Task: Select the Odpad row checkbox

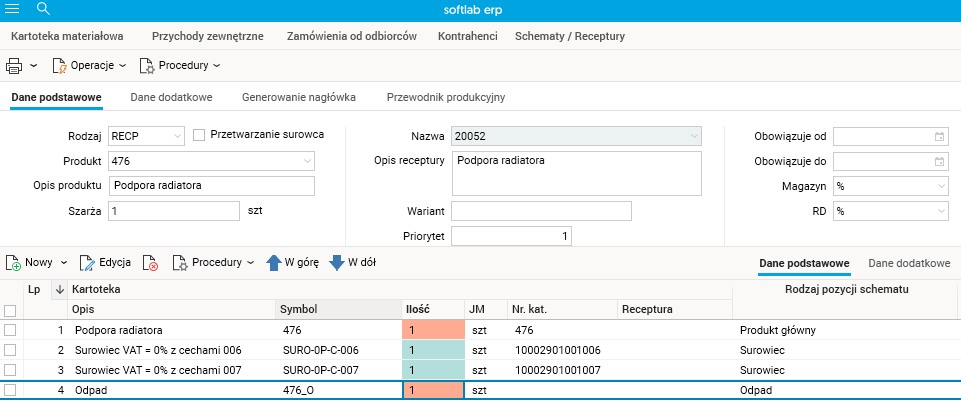Action: click(x=10, y=390)
